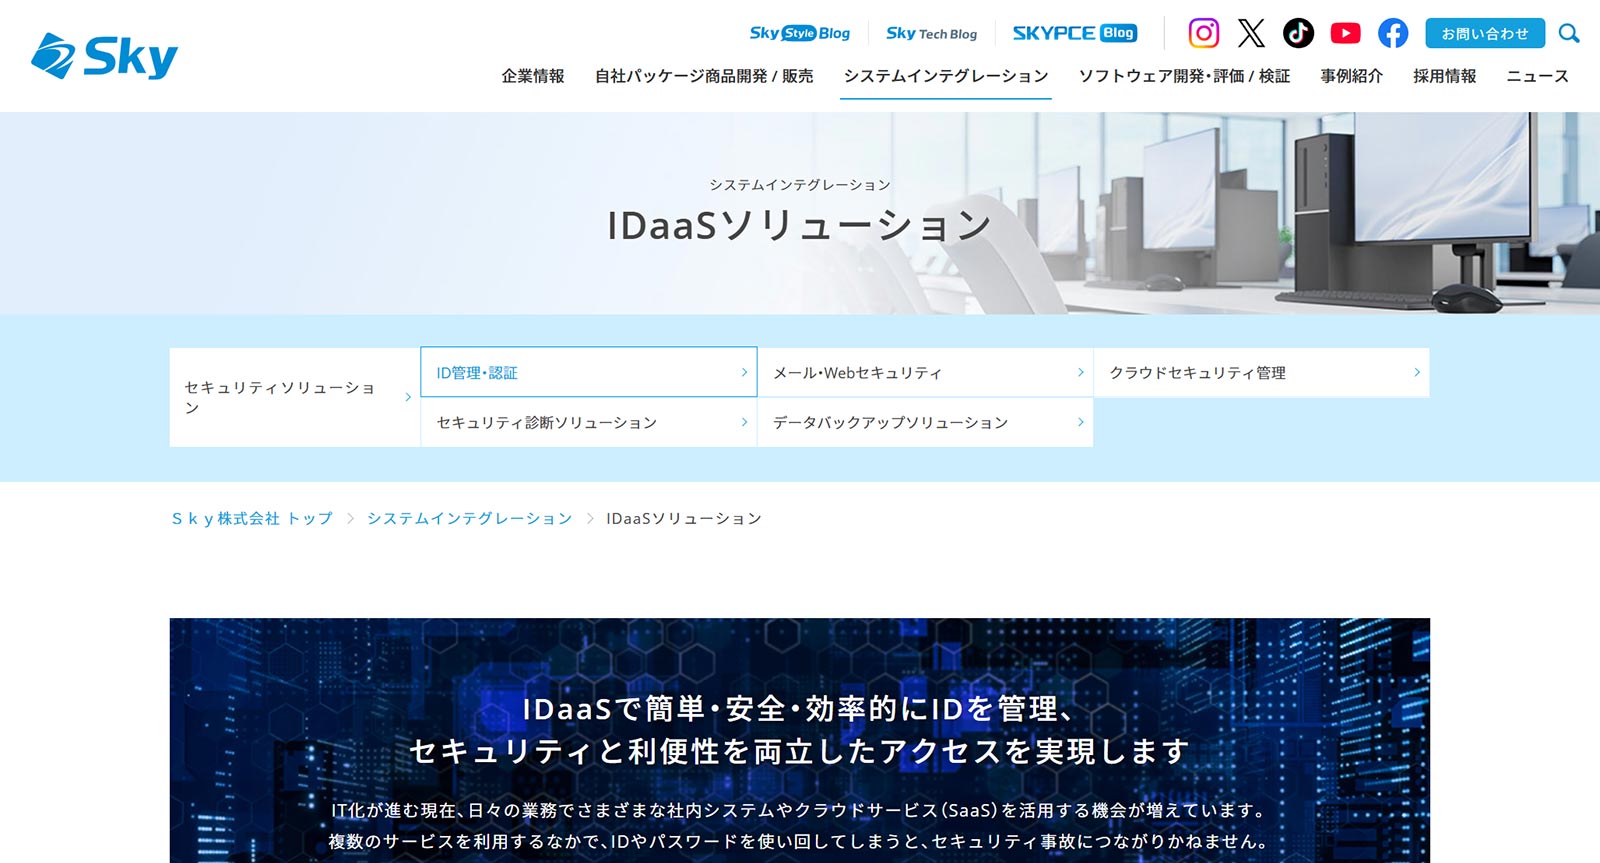Select the システムインテグレーション menu item
1600x863 pixels.
click(x=946, y=76)
